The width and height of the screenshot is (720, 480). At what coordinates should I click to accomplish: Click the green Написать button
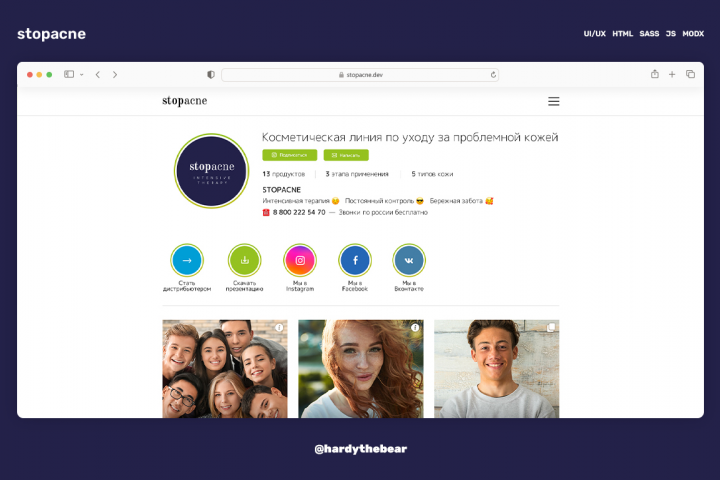tap(346, 155)
